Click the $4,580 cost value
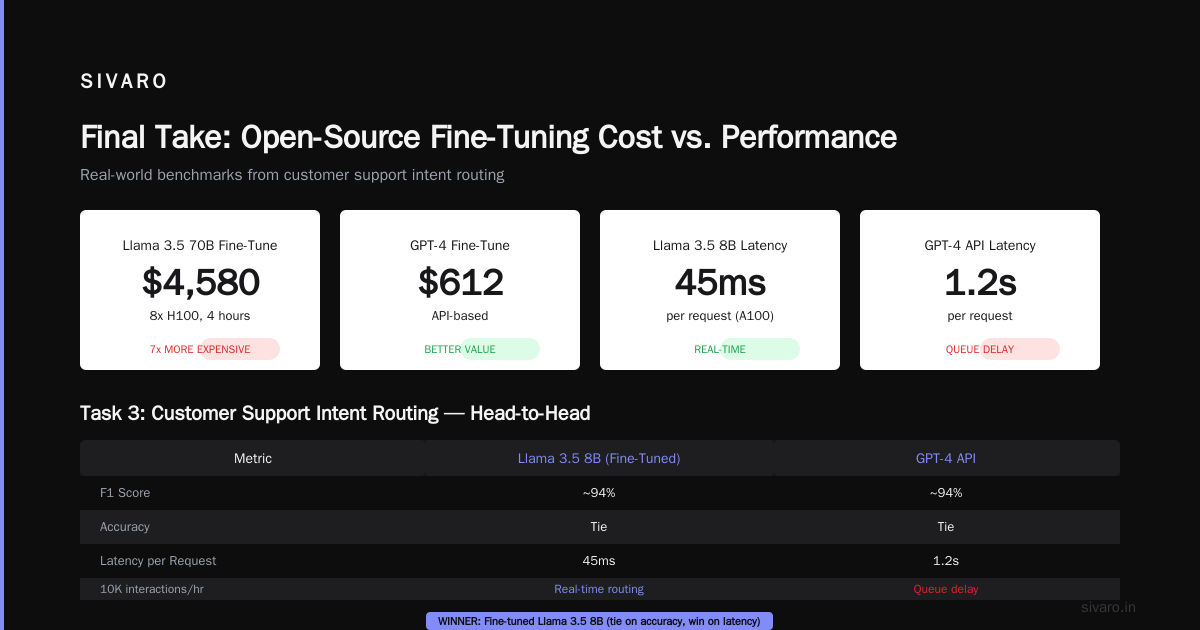This screenshot has width=1200, height=630. 200,282
